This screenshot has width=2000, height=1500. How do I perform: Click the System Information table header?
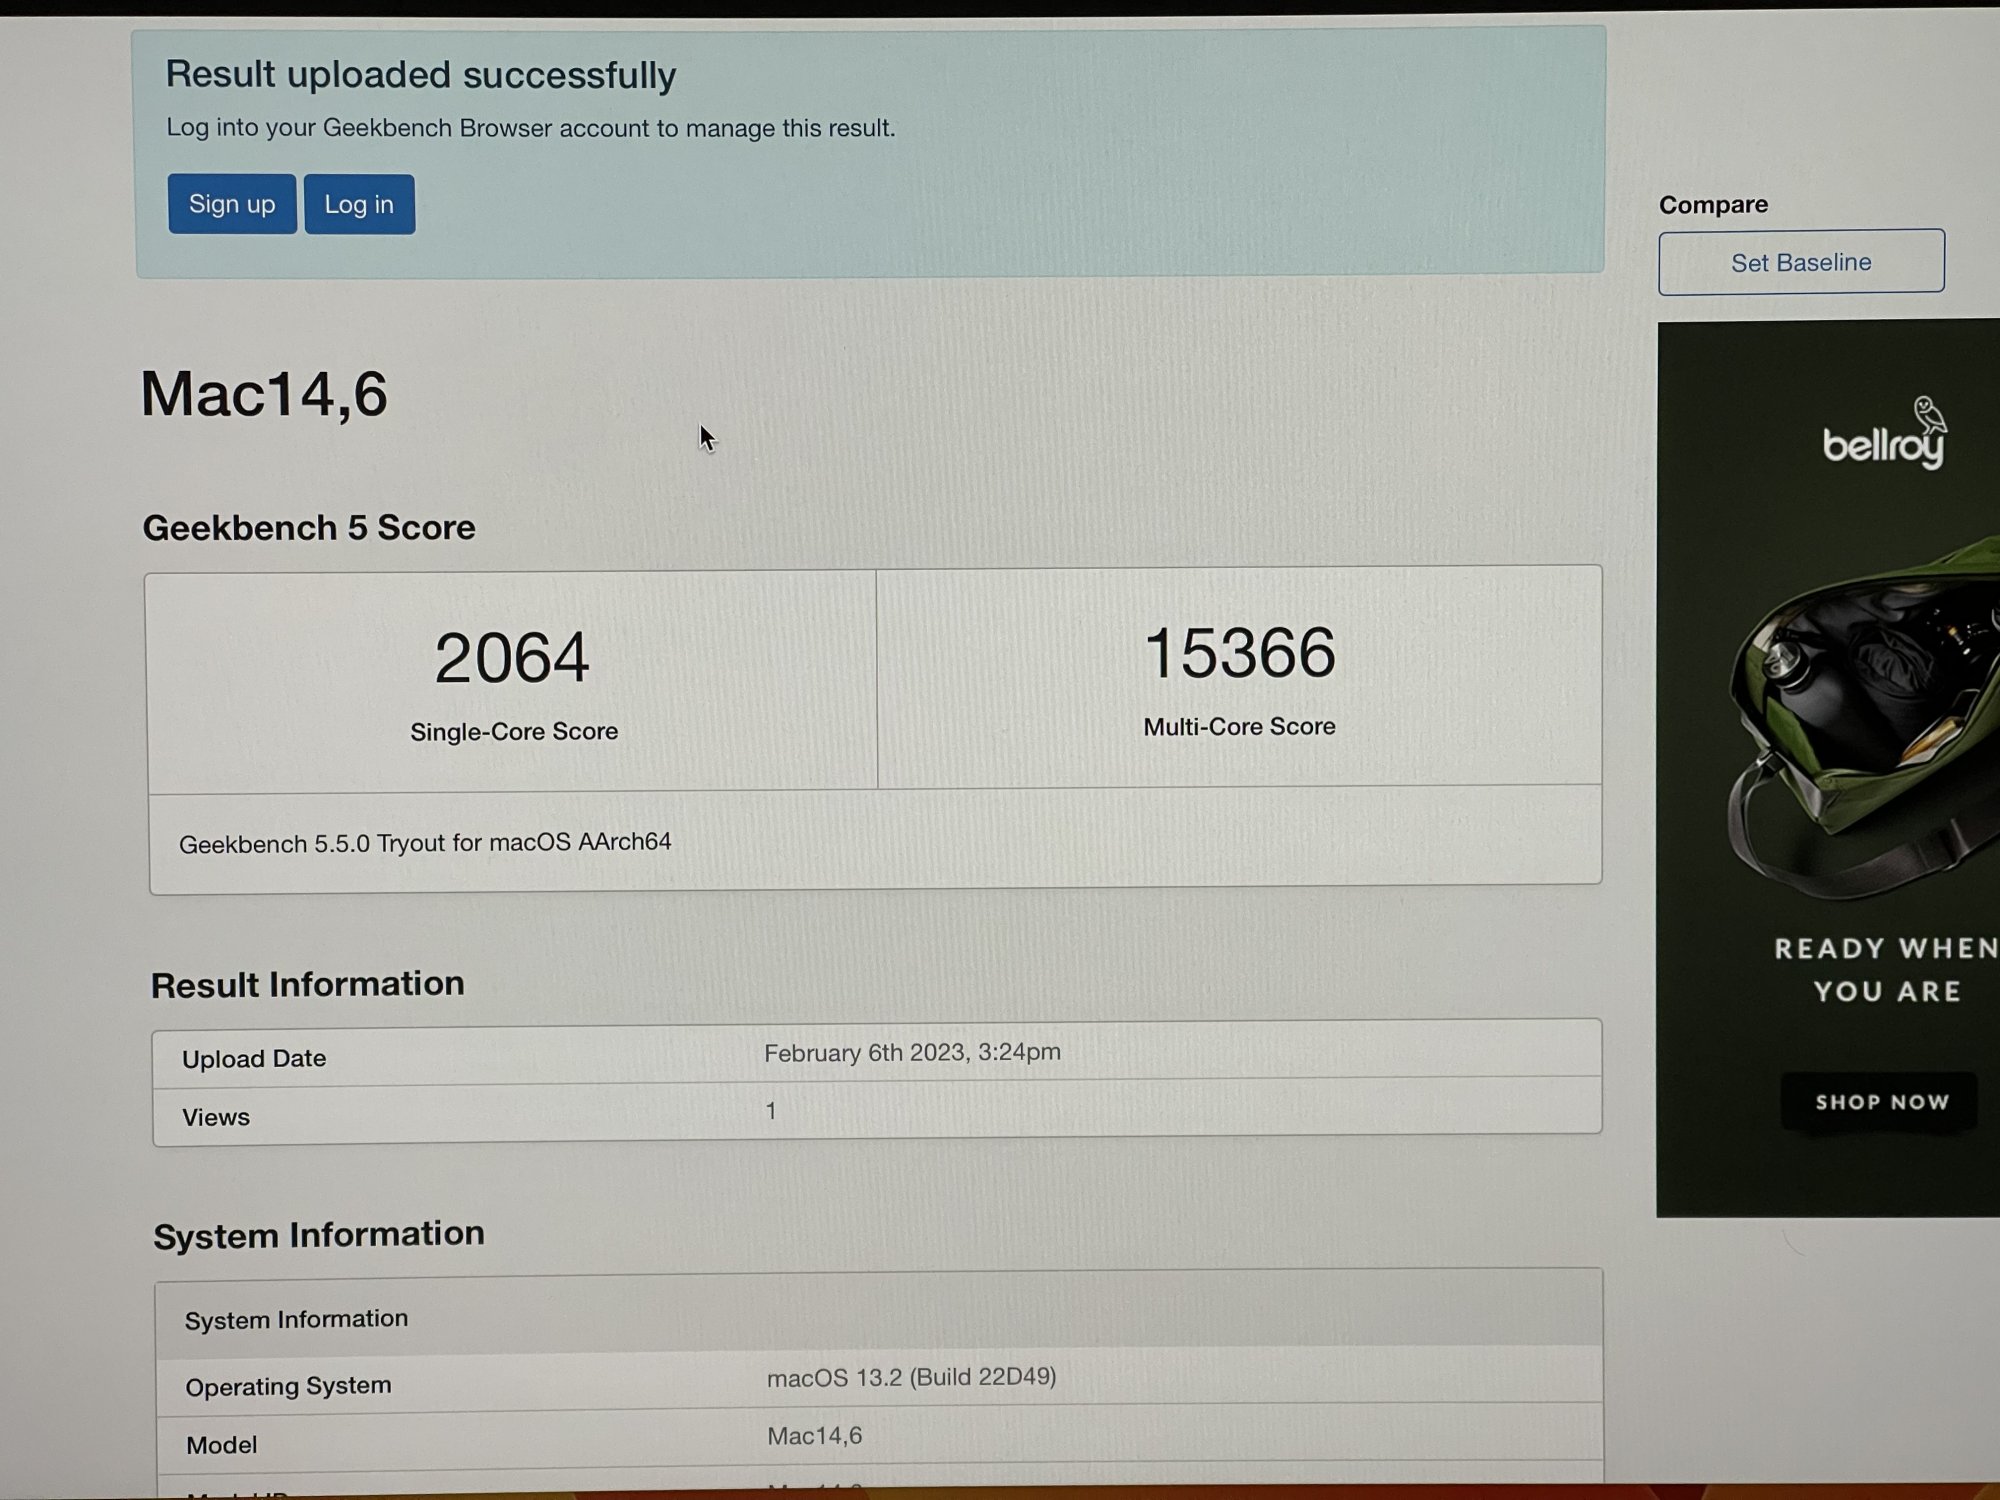tap(296, 1319)
